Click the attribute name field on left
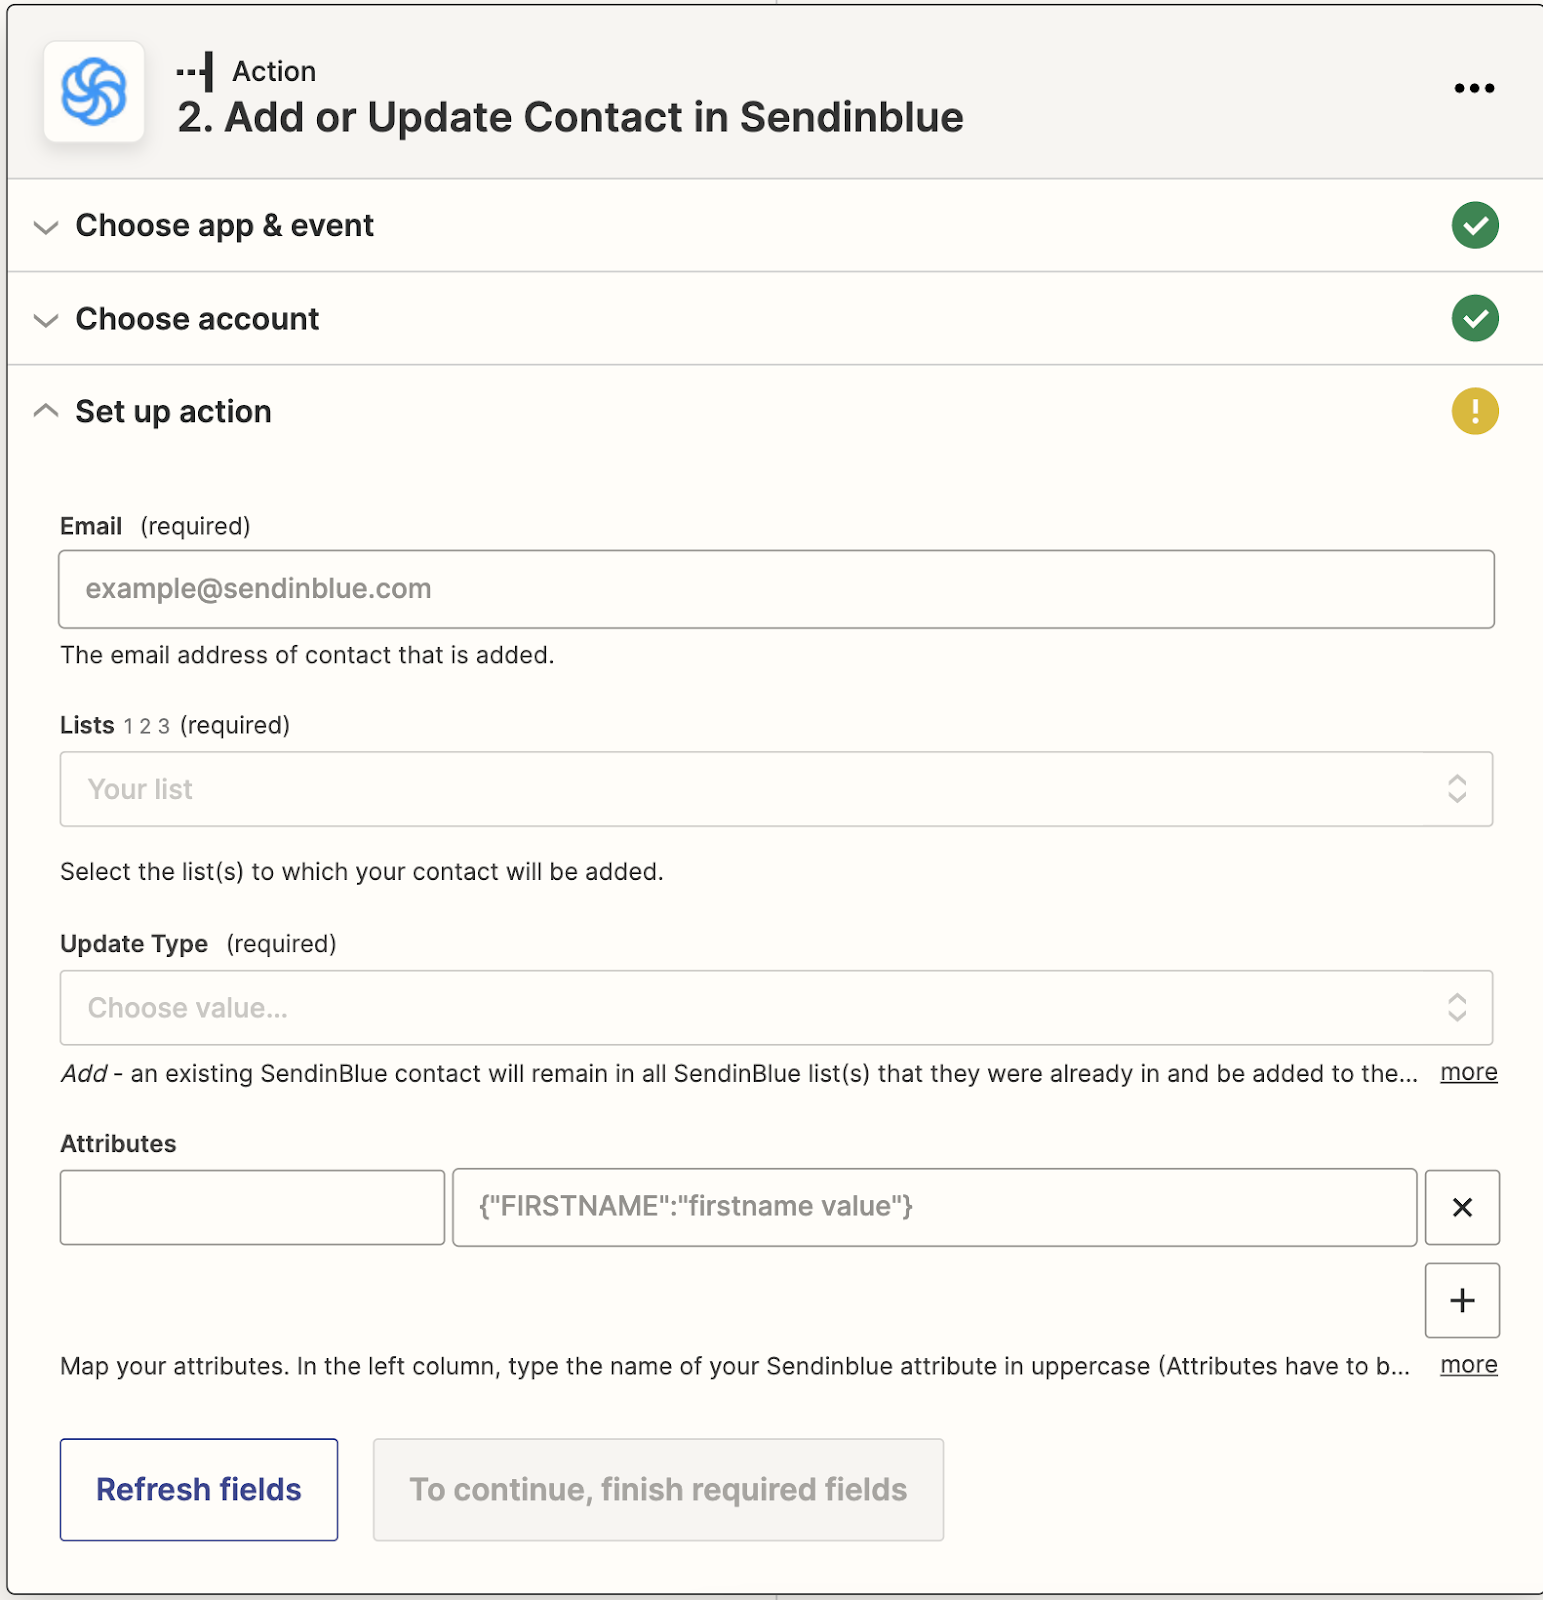This screenshot has width=1543, height=1600. (x=252, y=1207)
